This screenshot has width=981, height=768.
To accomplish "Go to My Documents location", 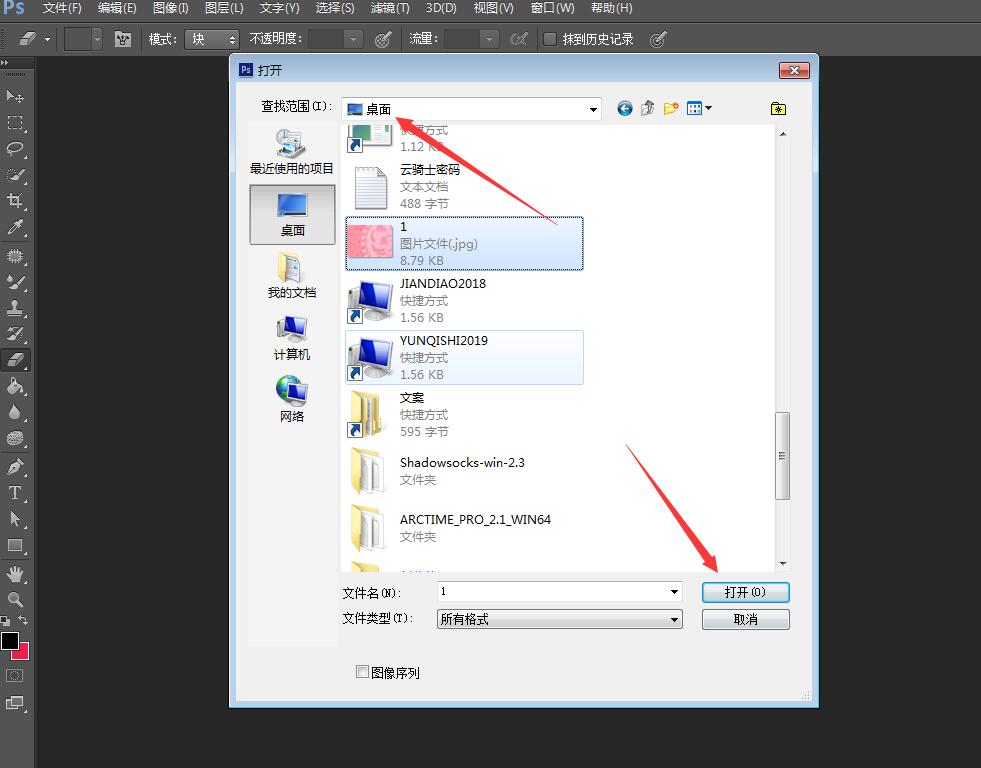I will (292, 276).
